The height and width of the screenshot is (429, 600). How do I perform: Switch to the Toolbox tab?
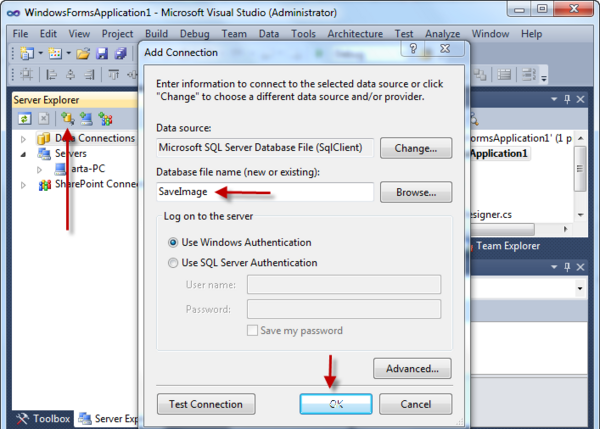pos(43,419)
